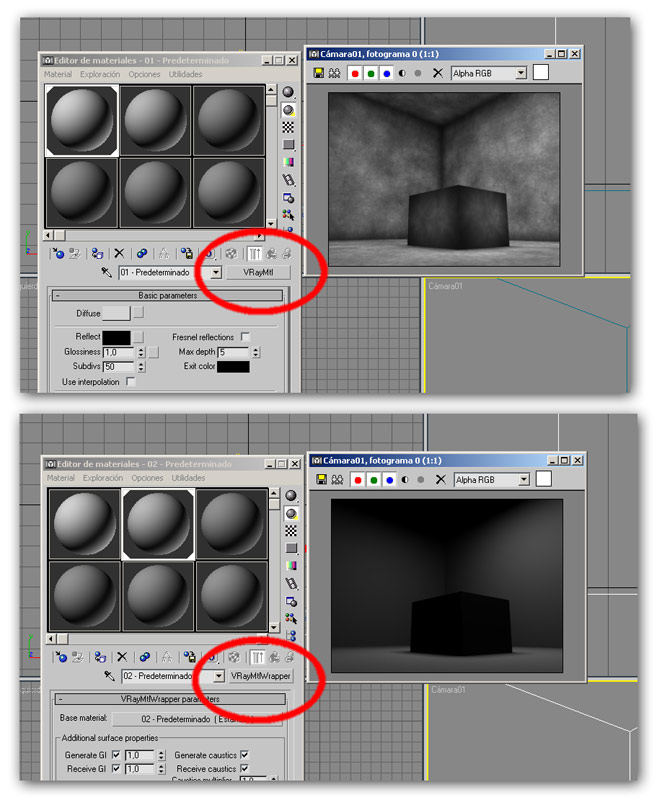Enable Use interpolation checkbox

(x=131, y=381)
